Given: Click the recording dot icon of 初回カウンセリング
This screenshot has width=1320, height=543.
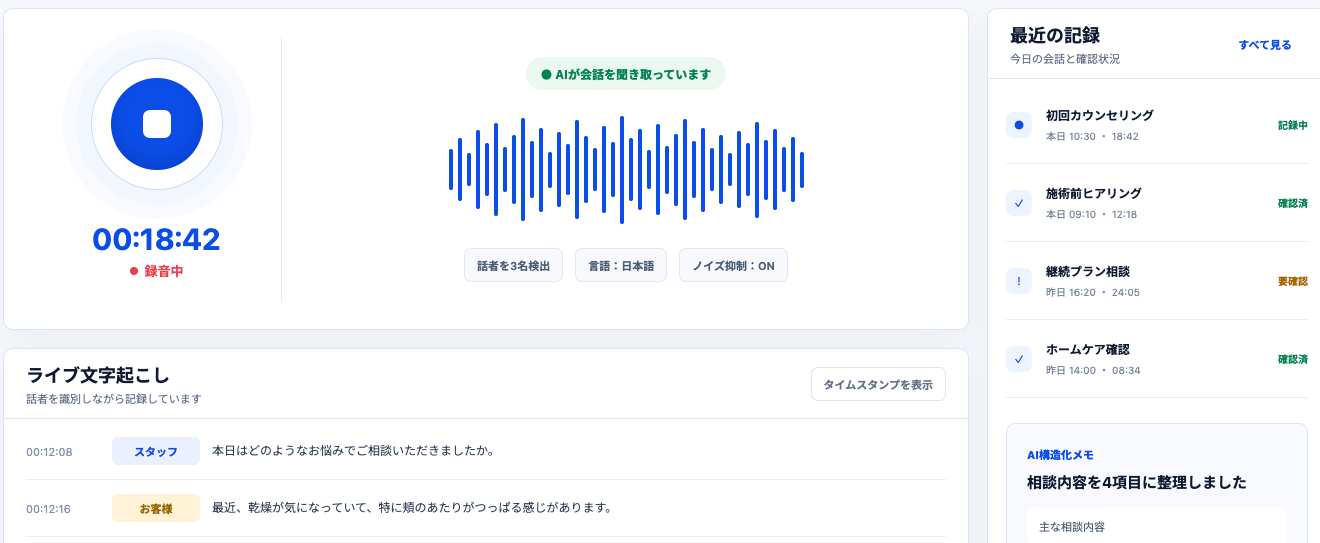Looking at the screenshot, I should (x=1019, y=125).
